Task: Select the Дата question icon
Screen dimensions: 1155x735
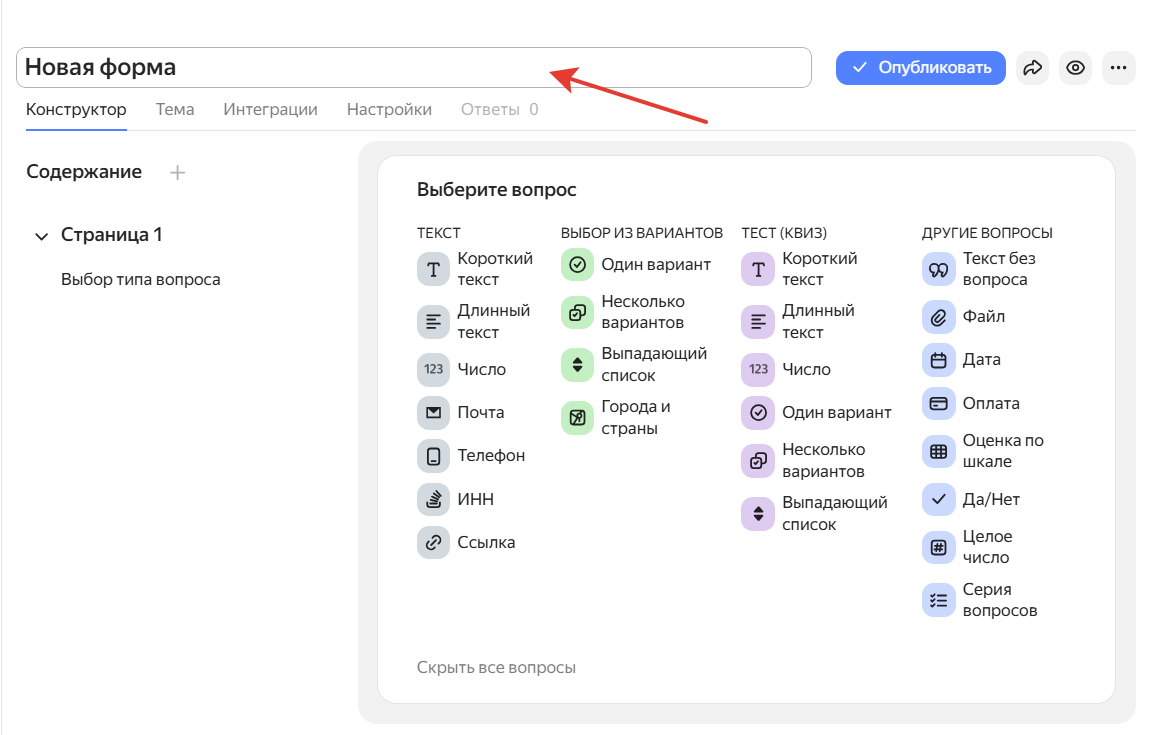Action: click(x=938, y=359)
